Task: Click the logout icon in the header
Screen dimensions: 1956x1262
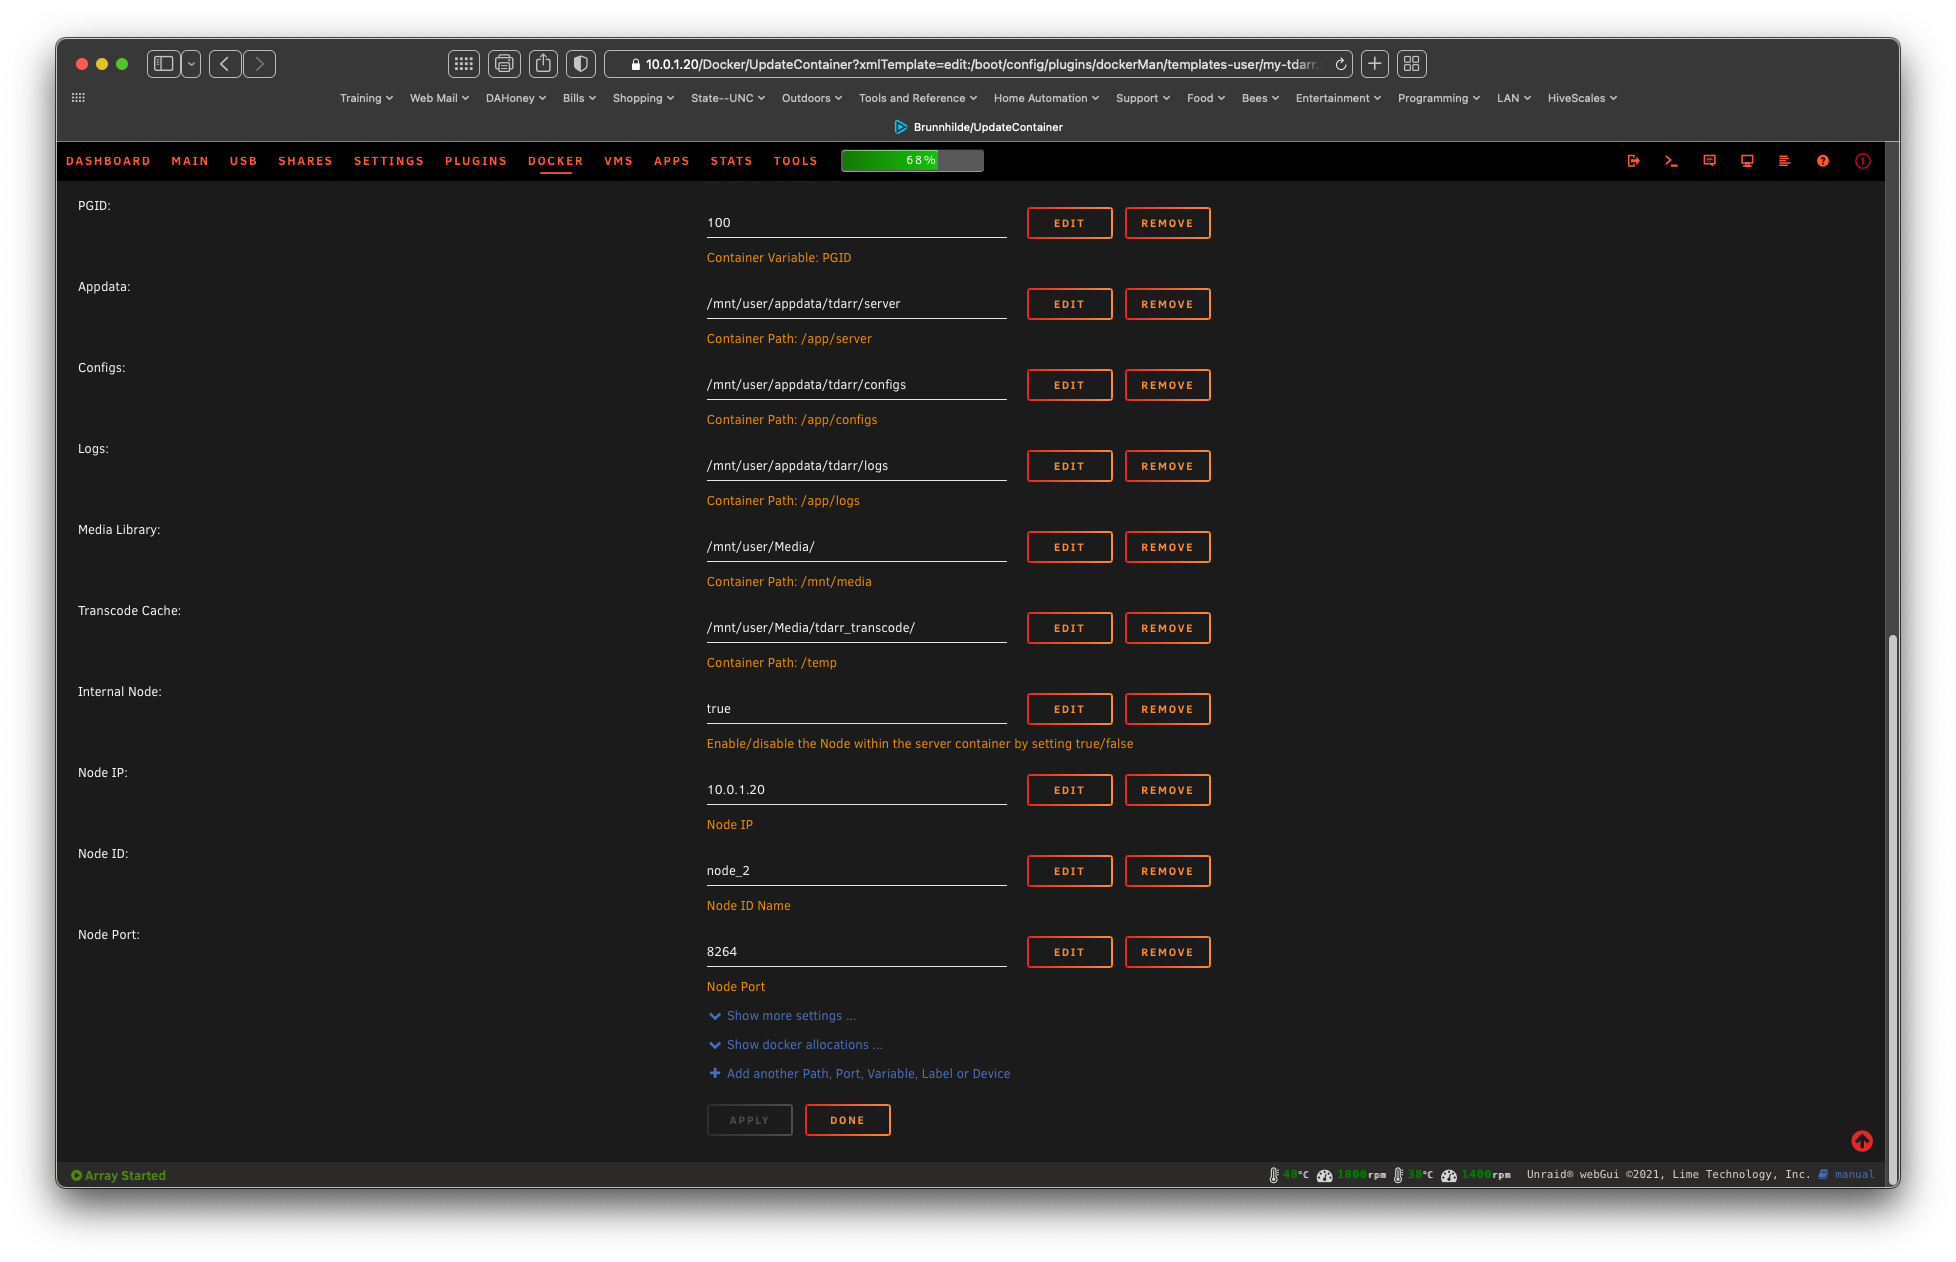Action: [1634, 161]
